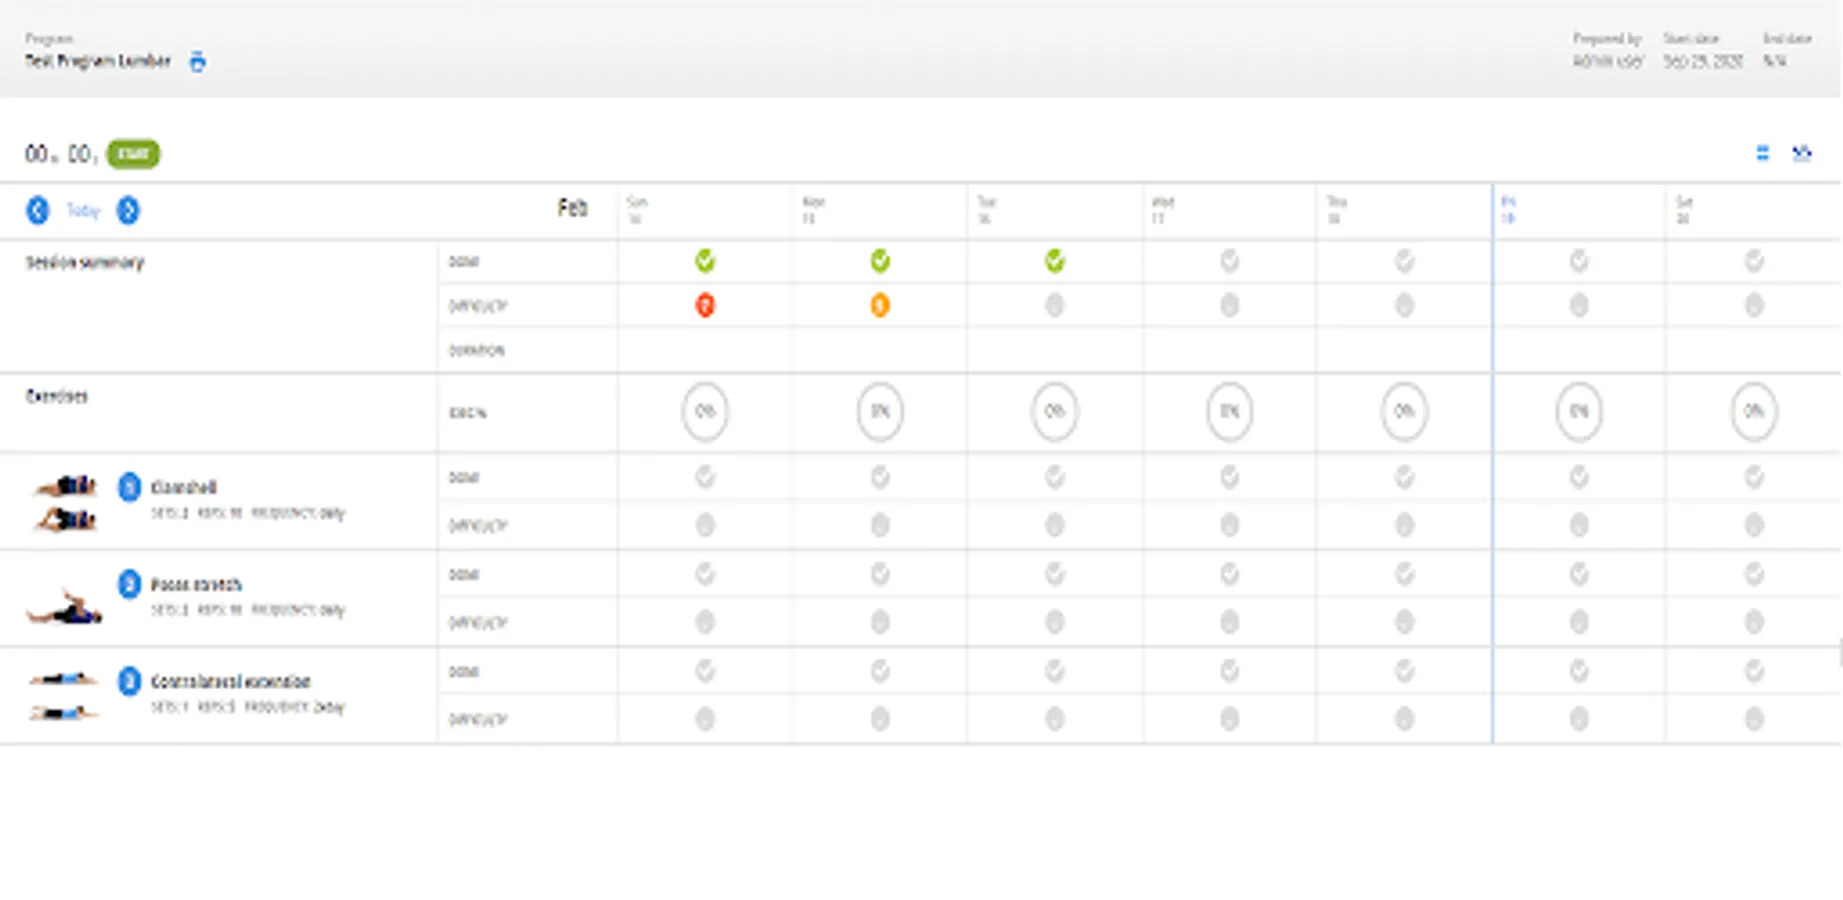Click the Test Program Lumbar title
This screenshot has height=900, width=1843.
(x=98, y=61)
